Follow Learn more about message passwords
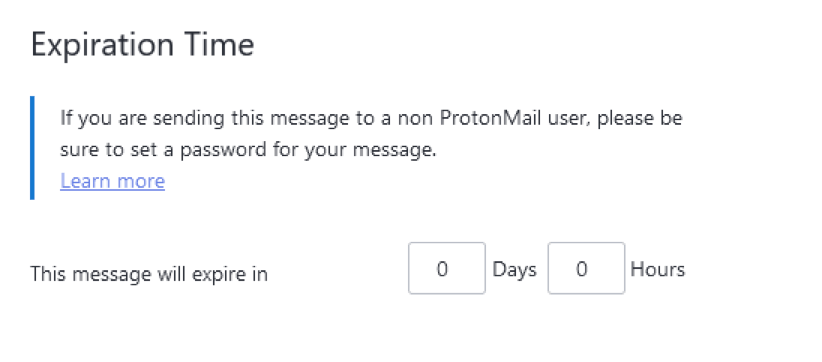The width and height of the screenshot is (822, 362). pyautogui.click(x=113, y=181)
